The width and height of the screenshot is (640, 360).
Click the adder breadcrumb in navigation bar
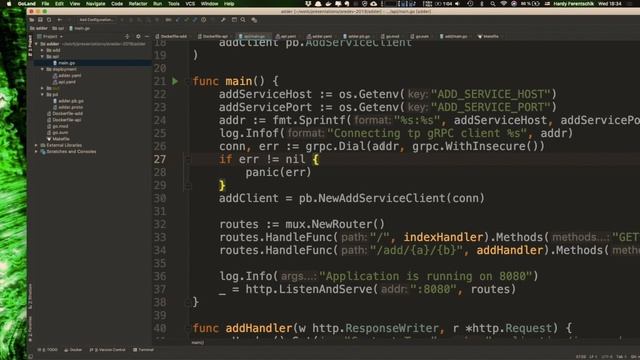pos(39,28)
